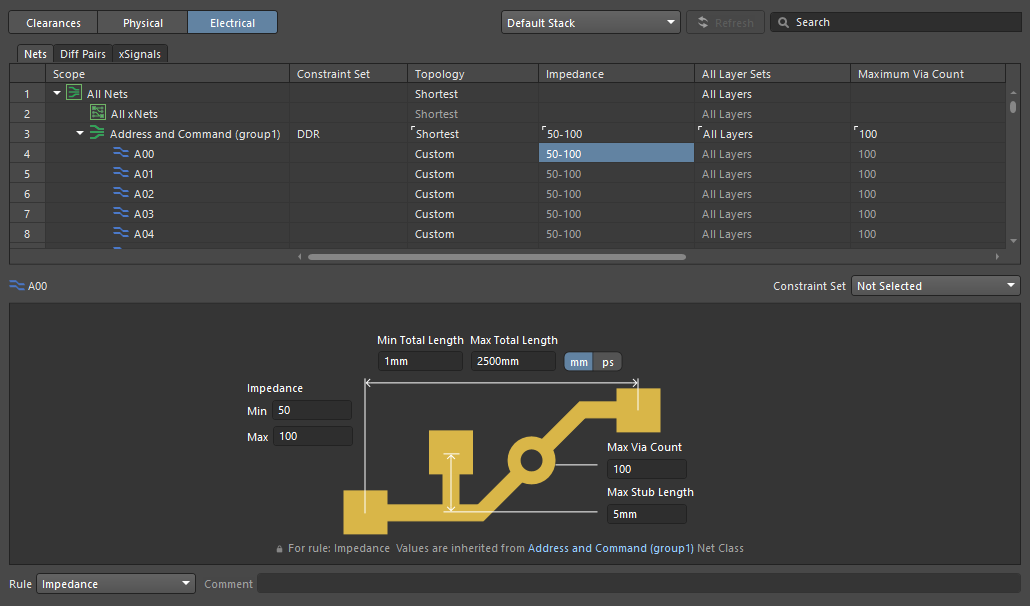Switch length units to mm

click(x=579, y=362)
